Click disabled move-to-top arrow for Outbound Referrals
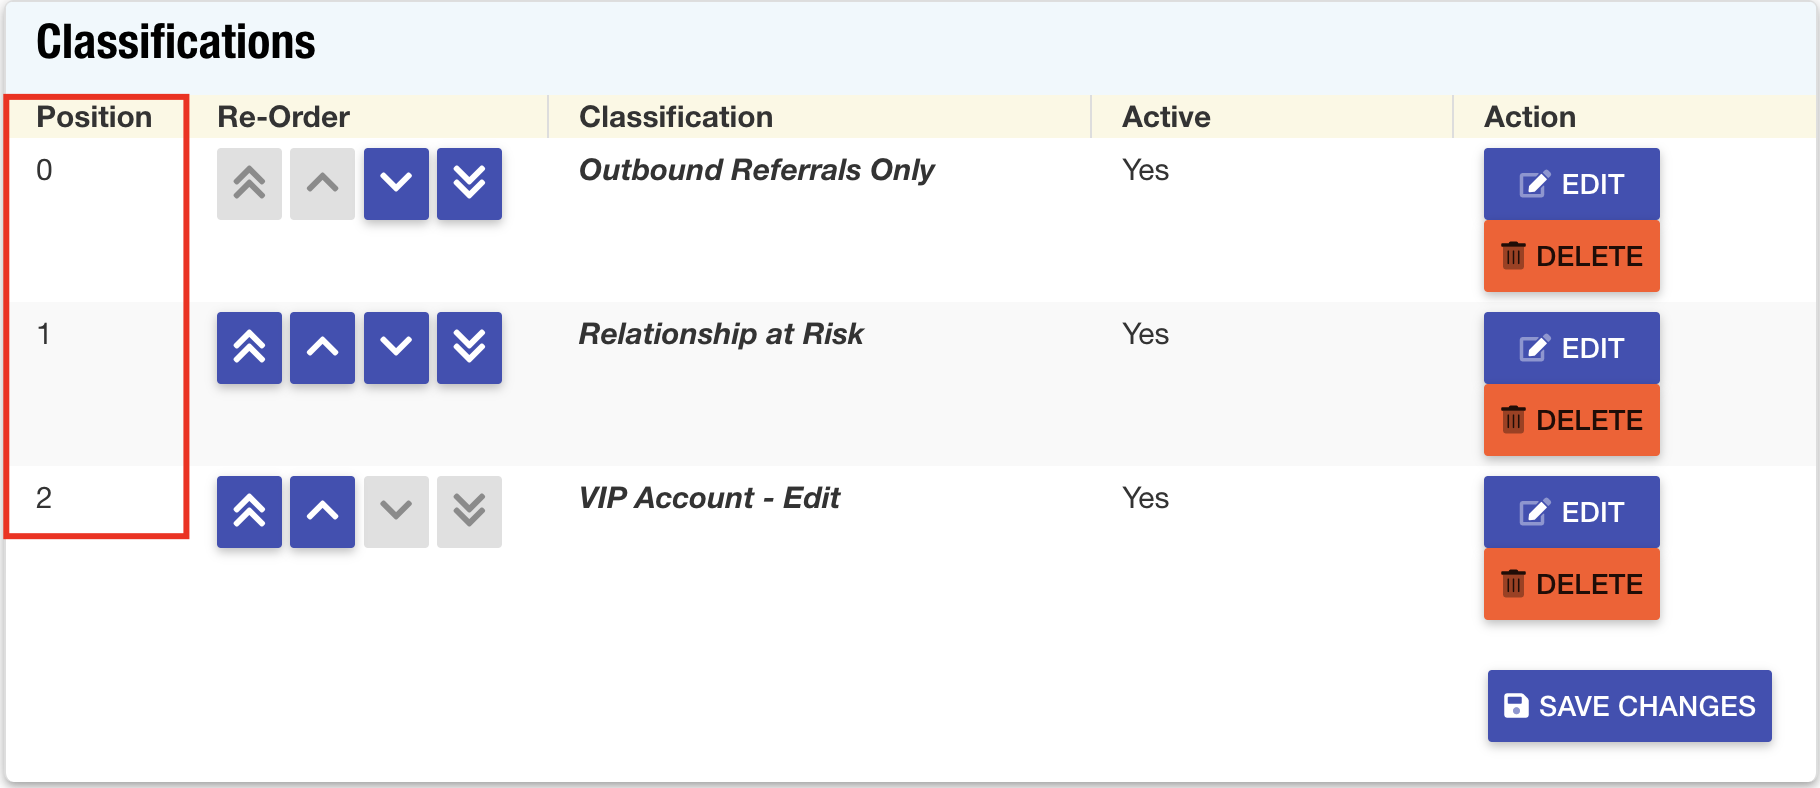The image size is (1820, 788). coord(249,184)
